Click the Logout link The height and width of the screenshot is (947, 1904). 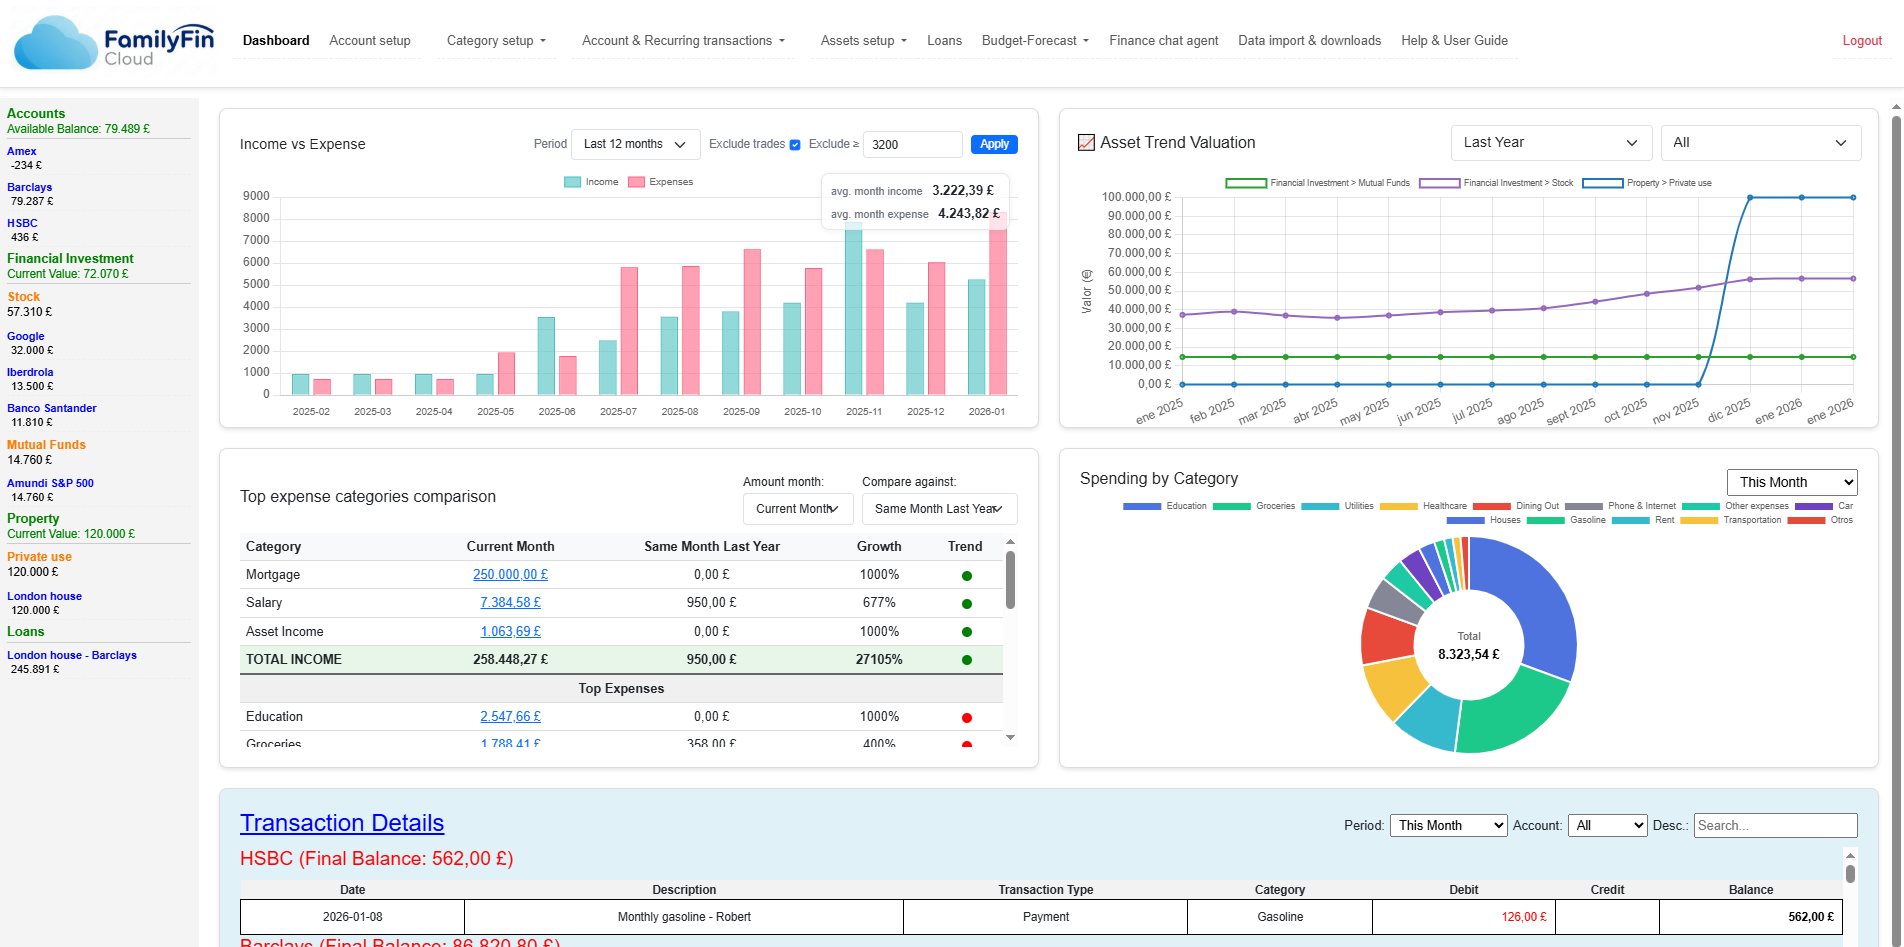pos(1862,41)
